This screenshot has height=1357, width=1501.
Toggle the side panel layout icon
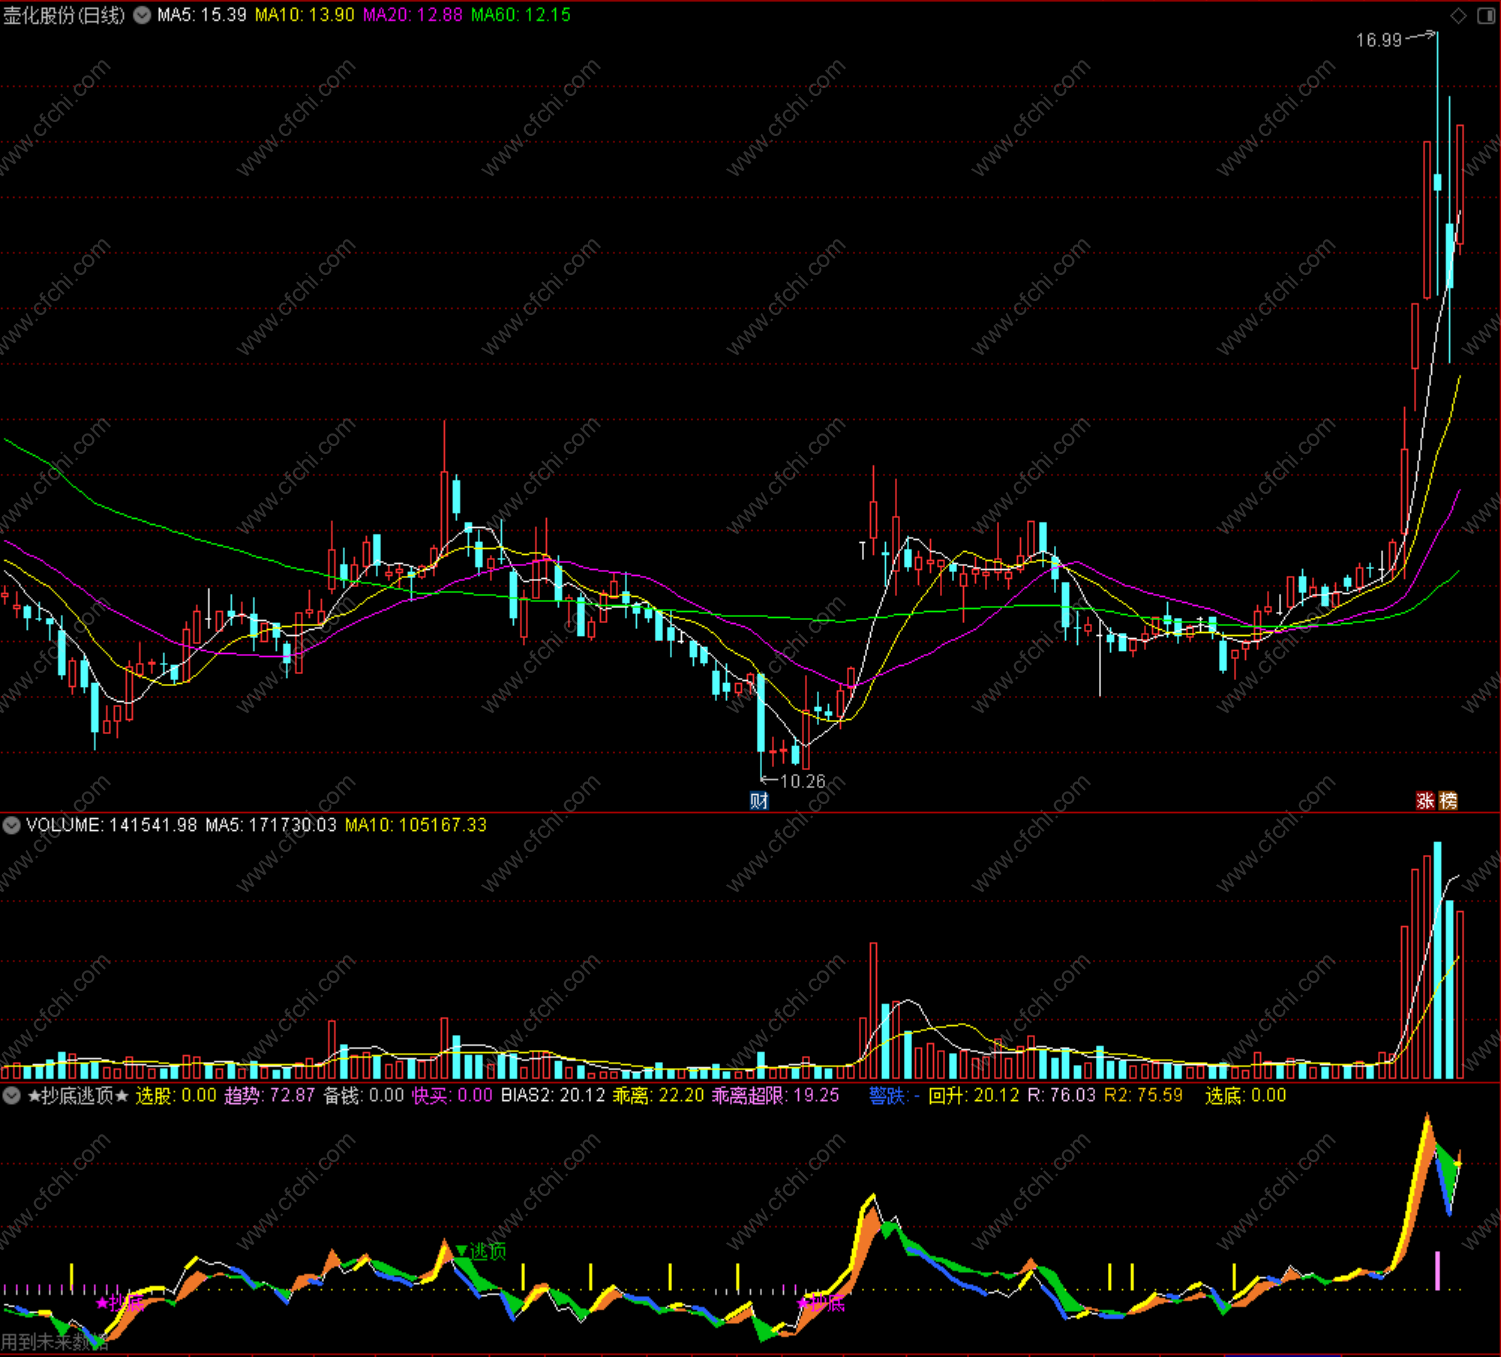pos(1486,15)
